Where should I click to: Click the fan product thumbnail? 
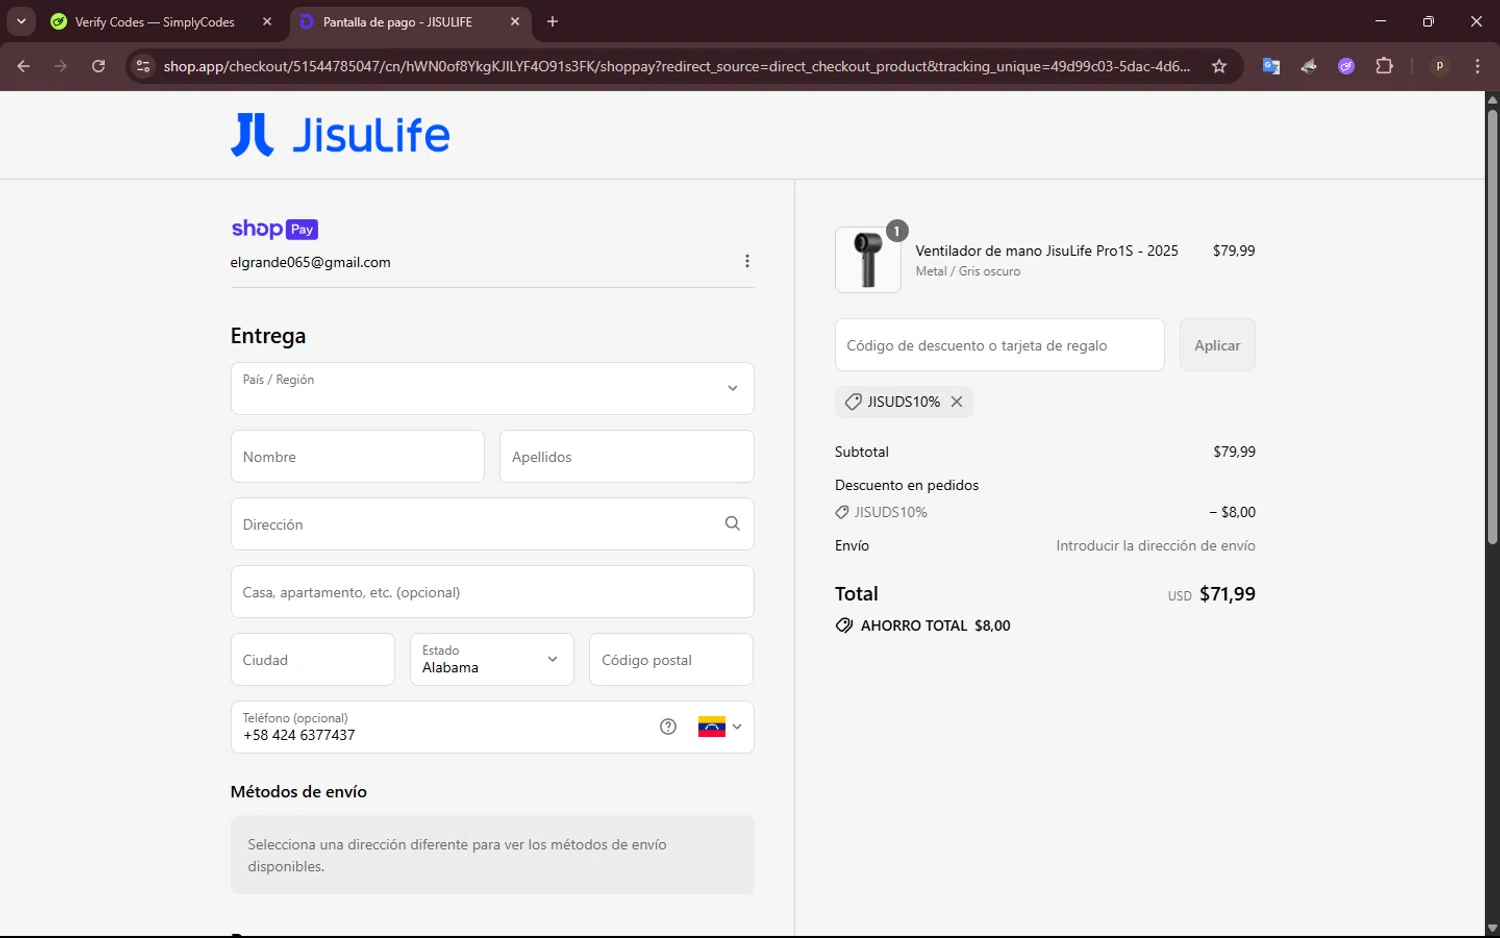point(868,260)
